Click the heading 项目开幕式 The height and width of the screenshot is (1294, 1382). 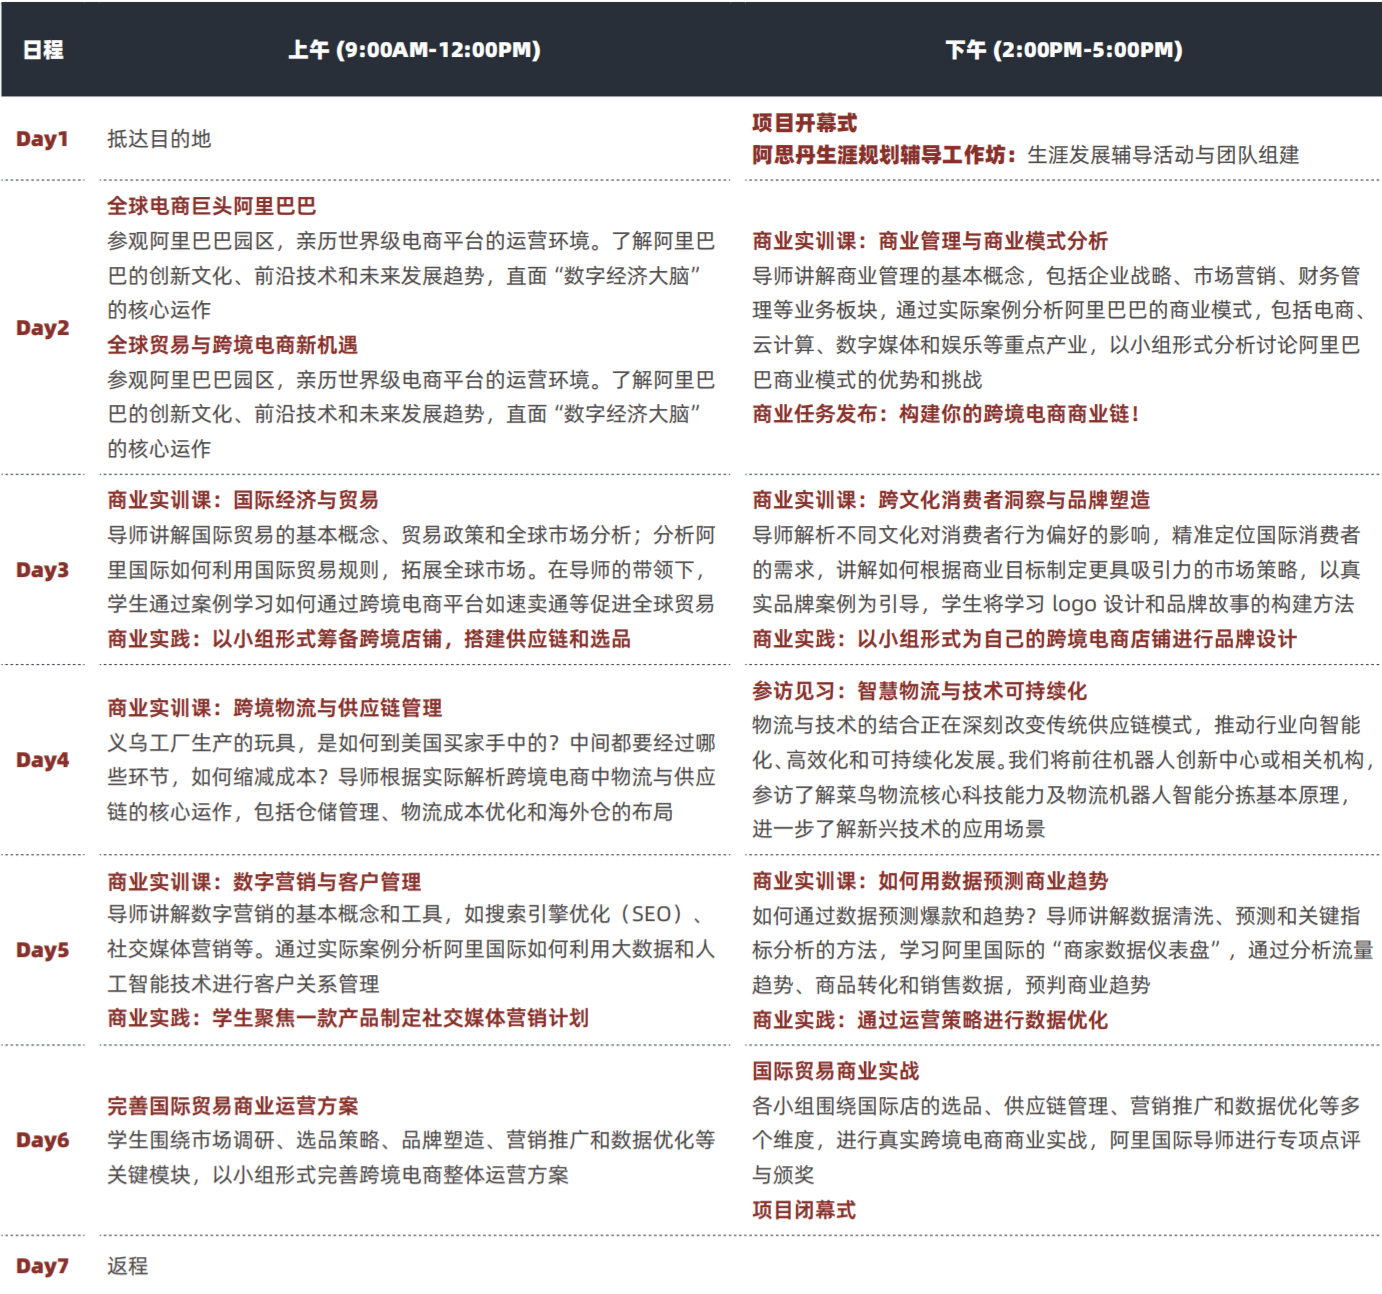pos(805,123)
